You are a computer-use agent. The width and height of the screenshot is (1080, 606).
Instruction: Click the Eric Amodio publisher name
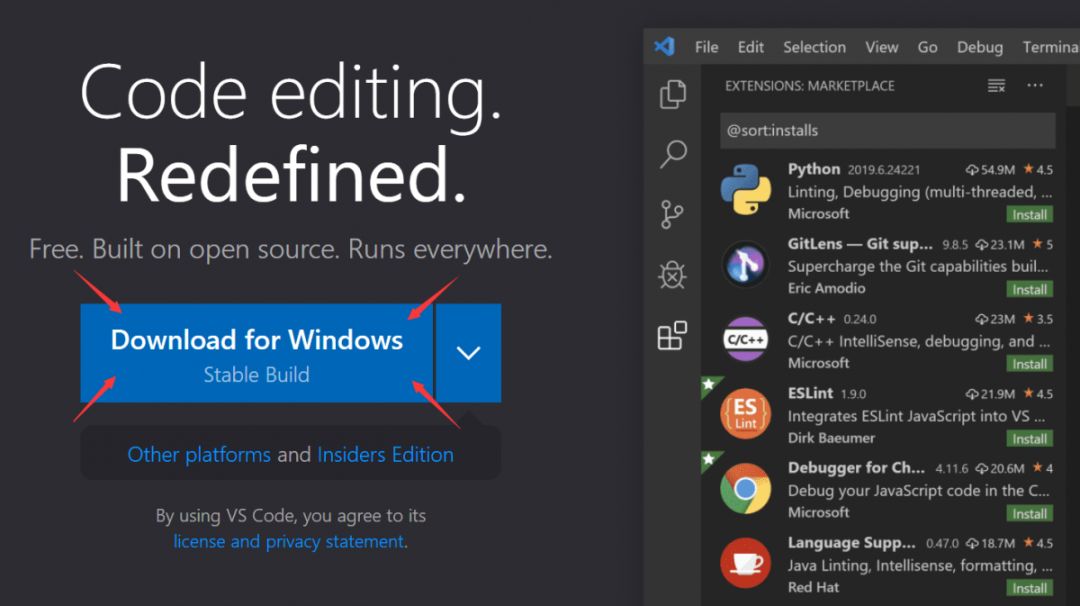827,288
